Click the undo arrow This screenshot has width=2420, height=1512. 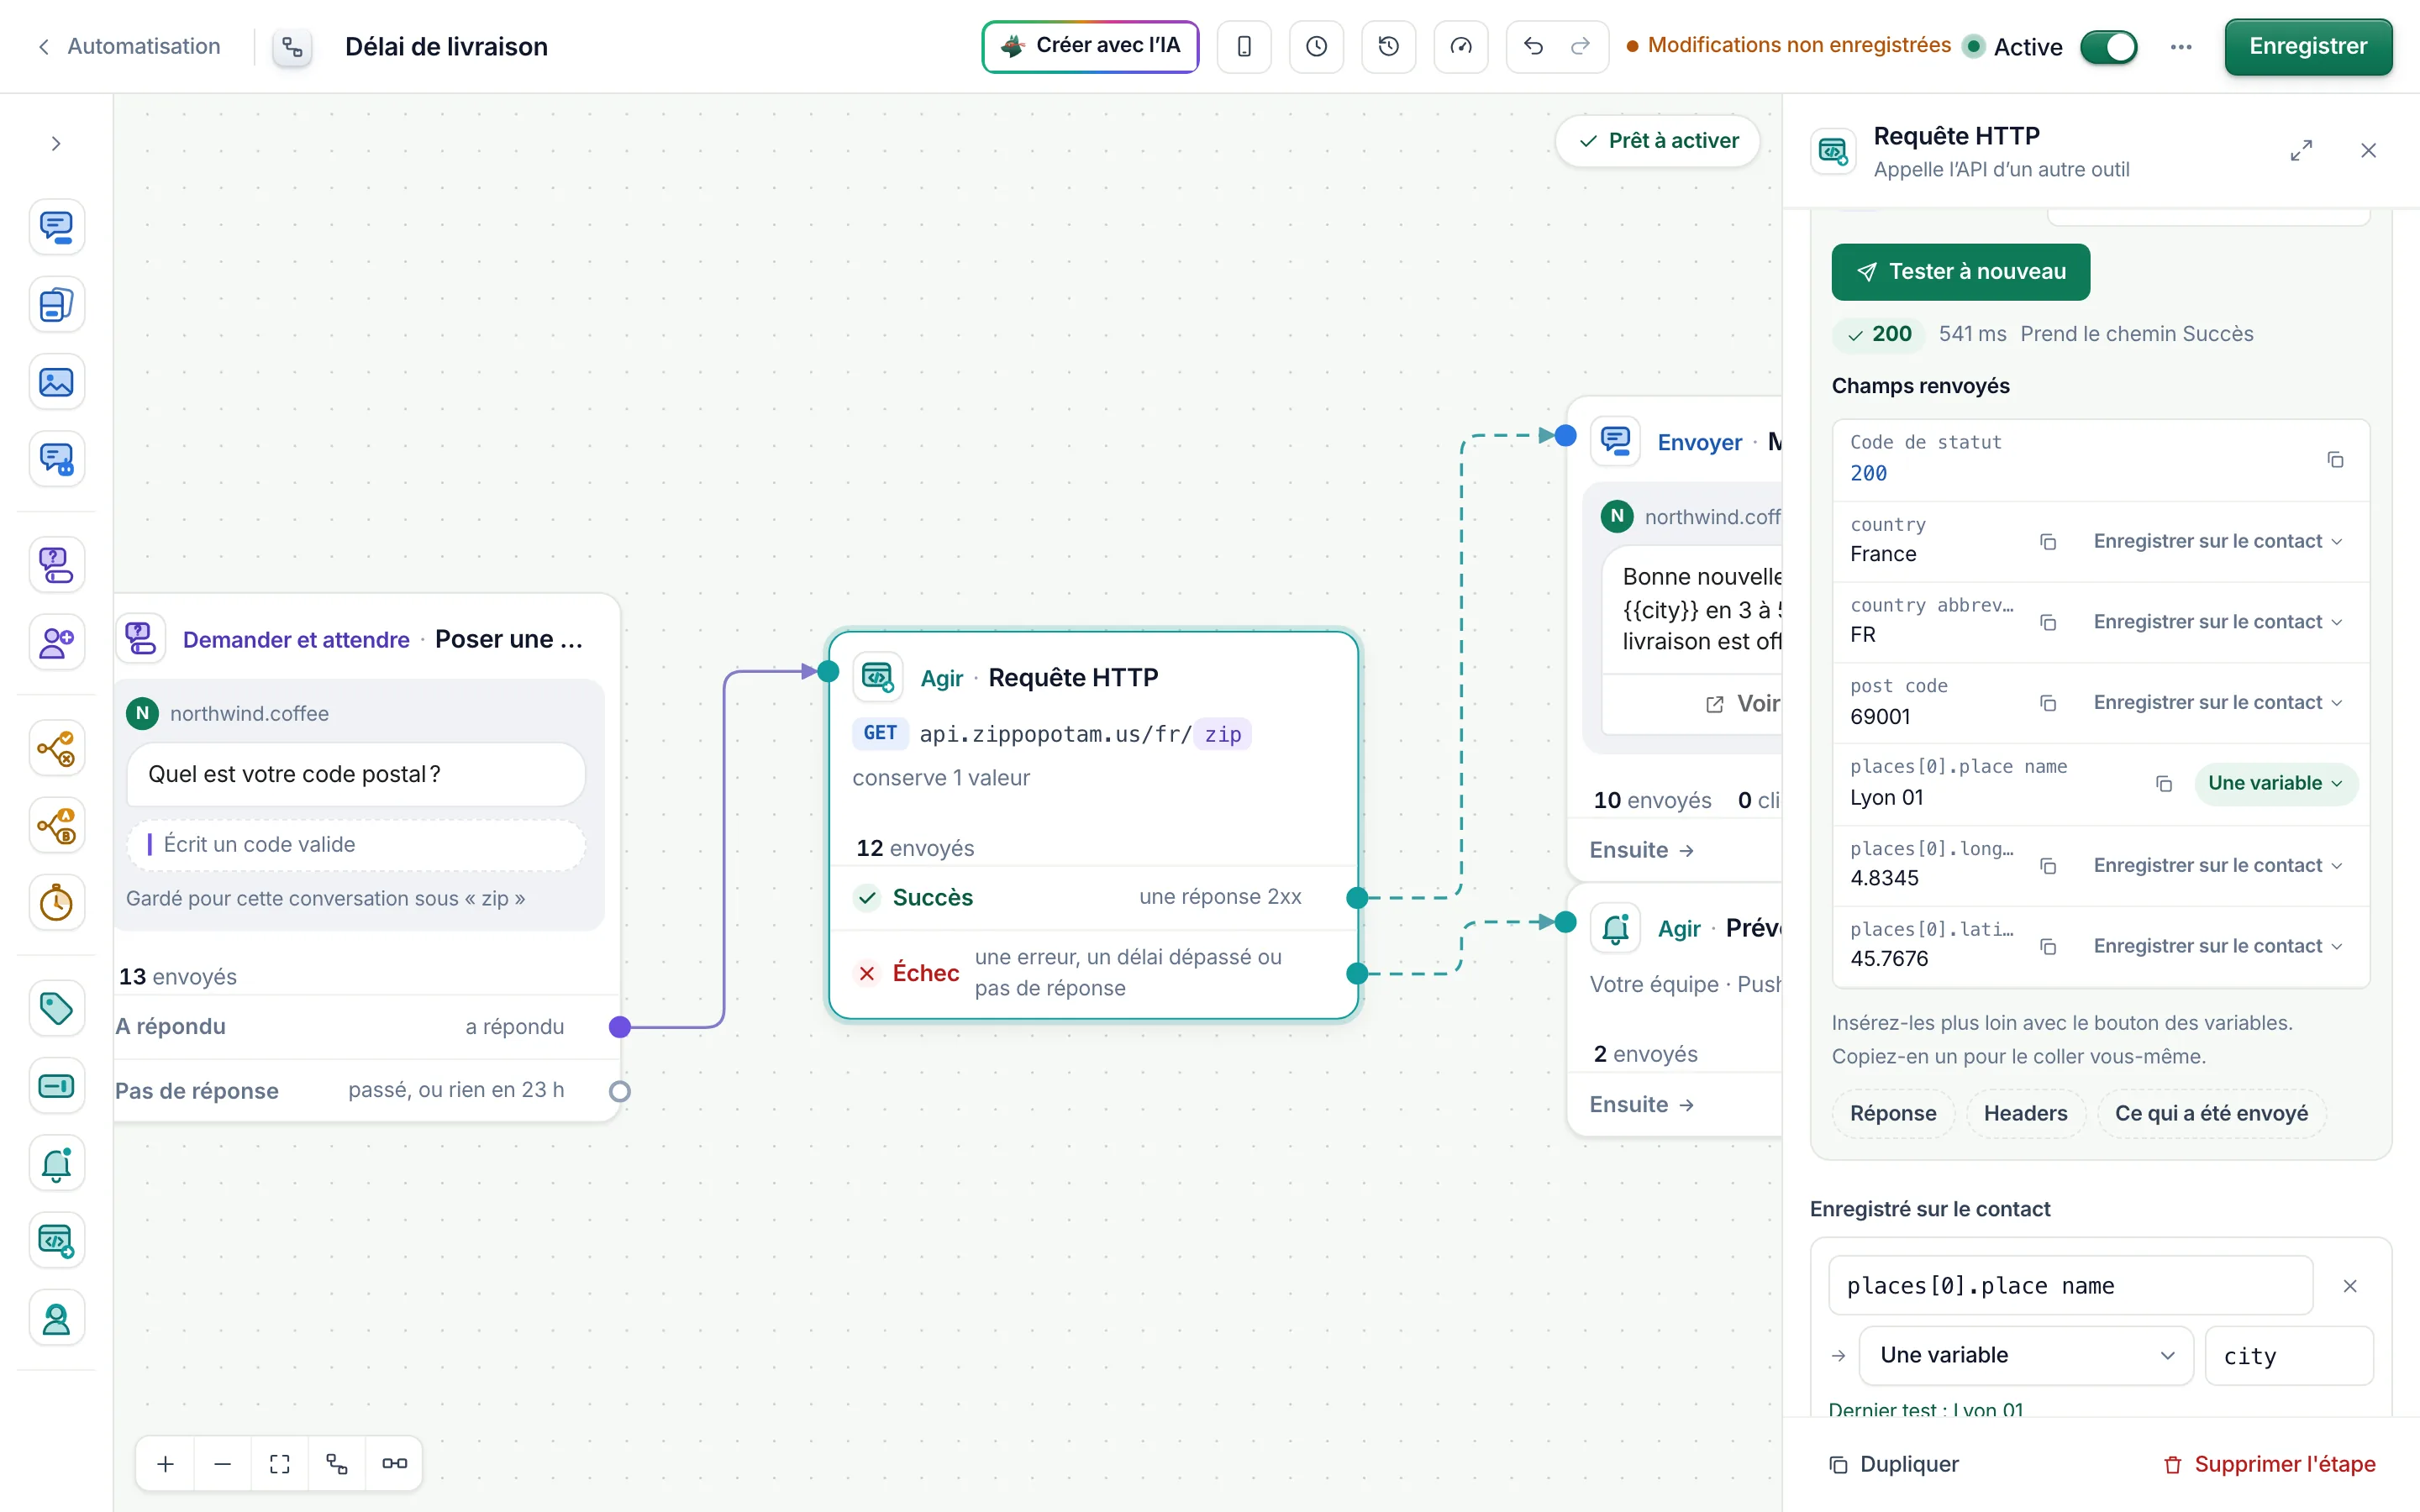(1533, 46)
